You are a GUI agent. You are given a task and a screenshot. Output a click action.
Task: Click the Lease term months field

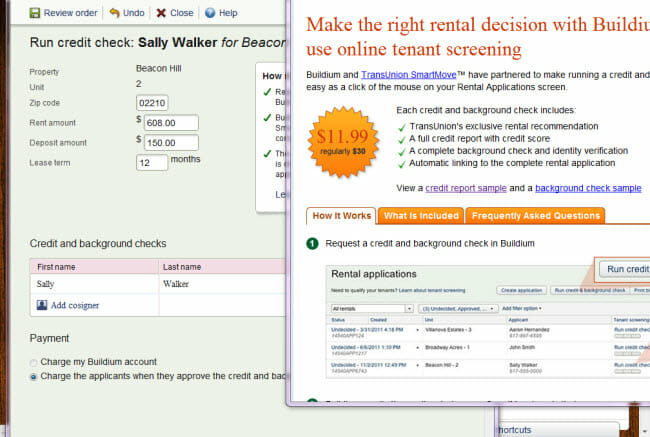point(151,162)
